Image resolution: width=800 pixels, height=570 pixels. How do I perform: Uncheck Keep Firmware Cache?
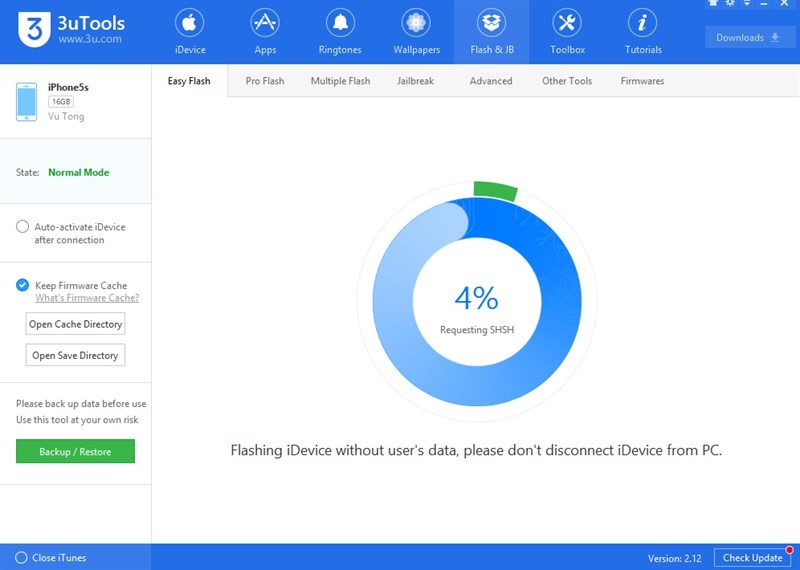coord(22,285)
